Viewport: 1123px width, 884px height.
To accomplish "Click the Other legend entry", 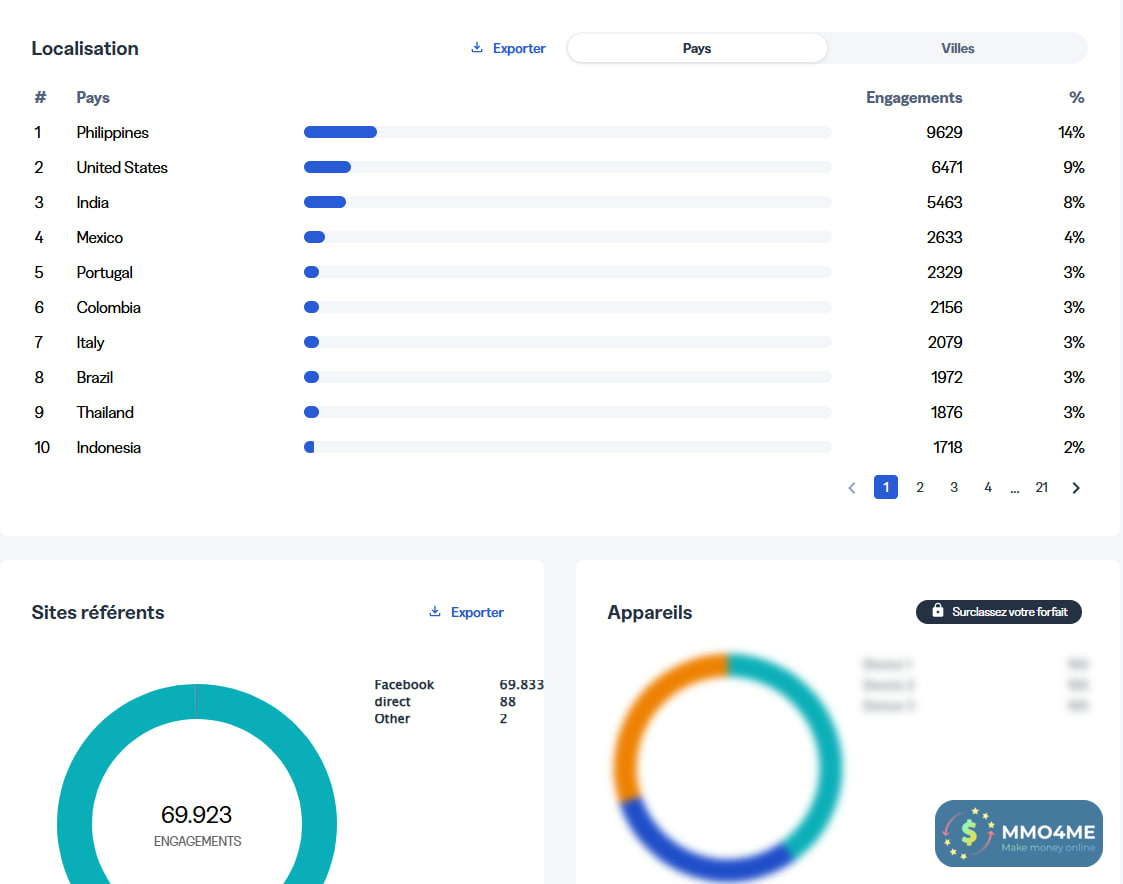I will 392,719.
